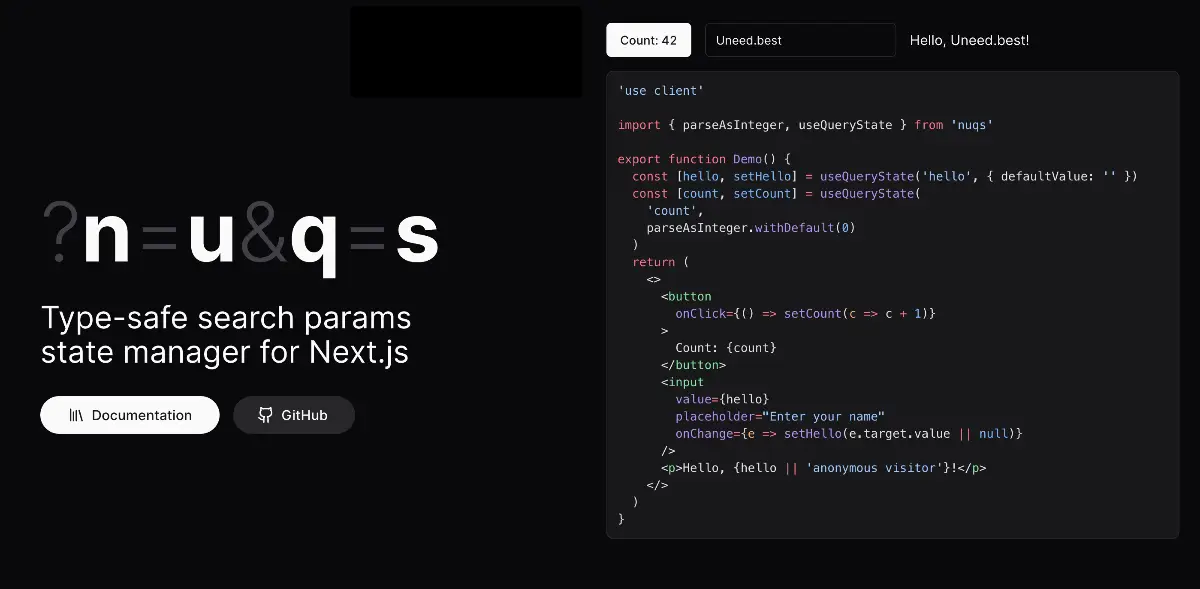1200x589 pixels.
Task: Click the letter "s" in nuqs logo
Action: coord(417,239)
